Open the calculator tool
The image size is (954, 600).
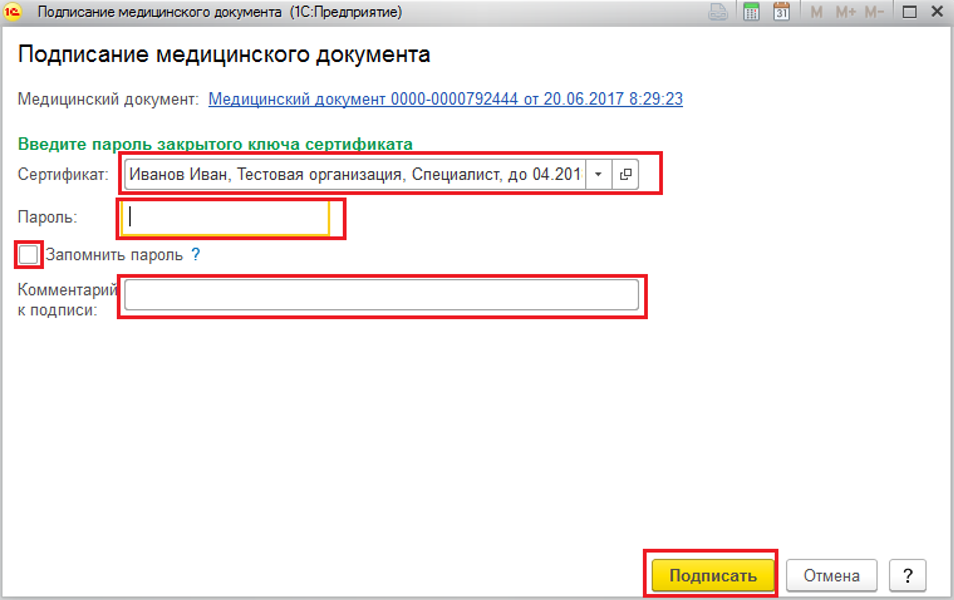(x=750, y=12)
